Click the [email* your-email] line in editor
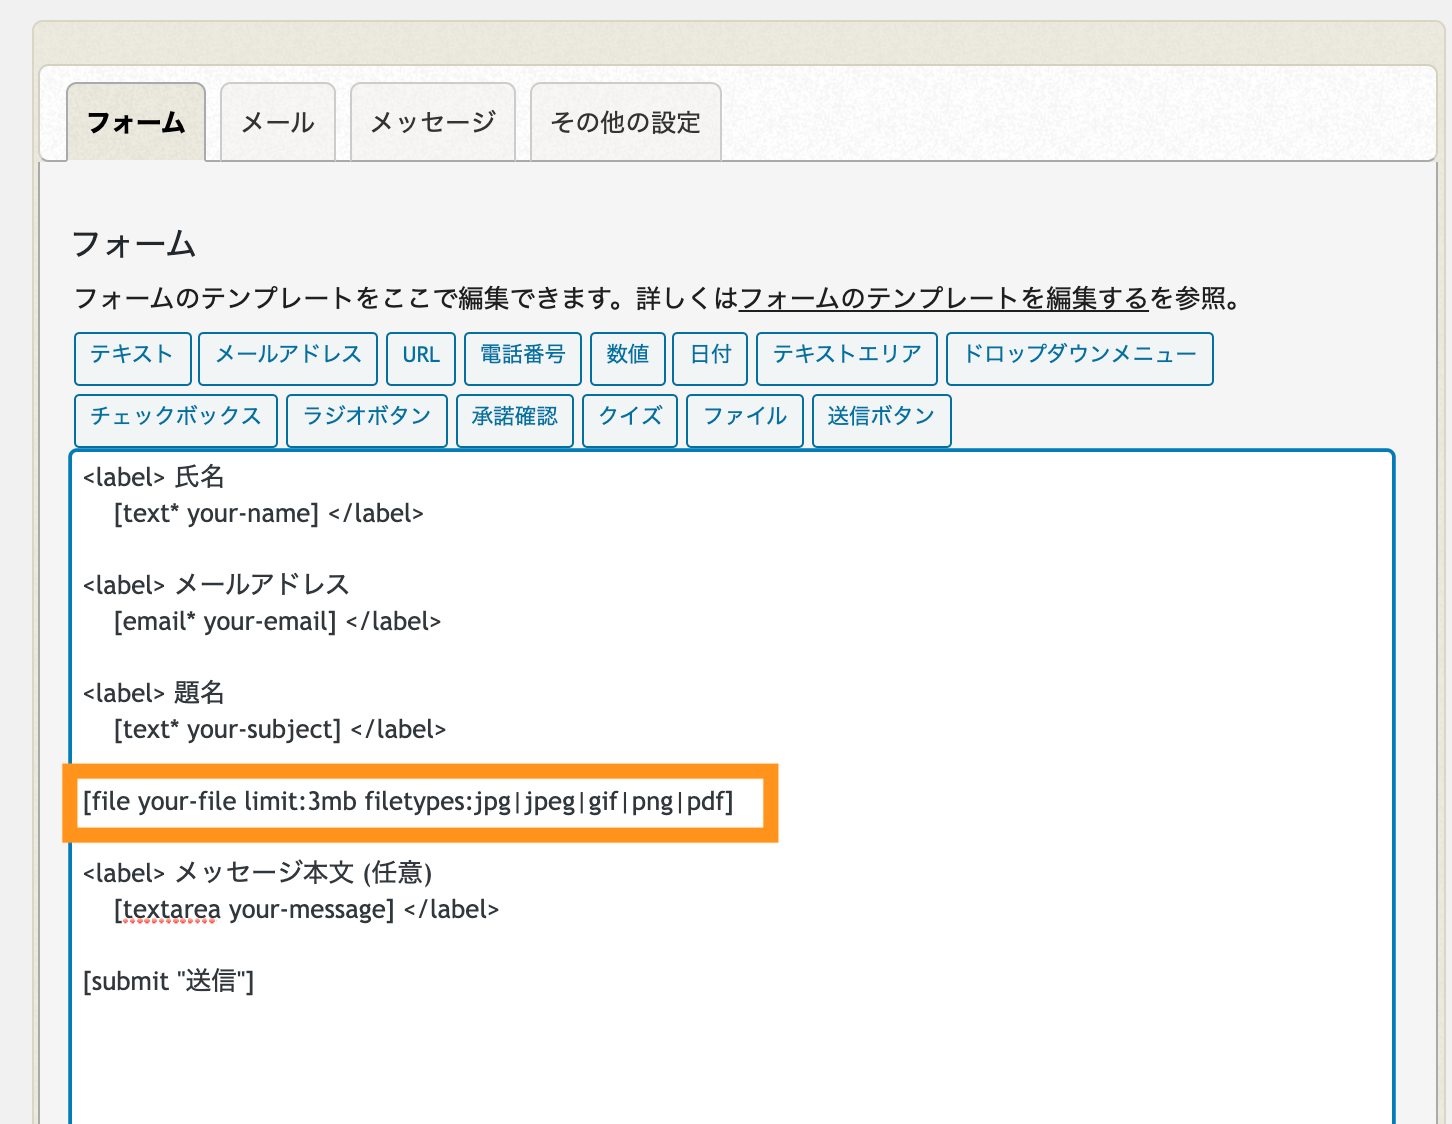1452x1124 pixels. click(x=278, y=621)
